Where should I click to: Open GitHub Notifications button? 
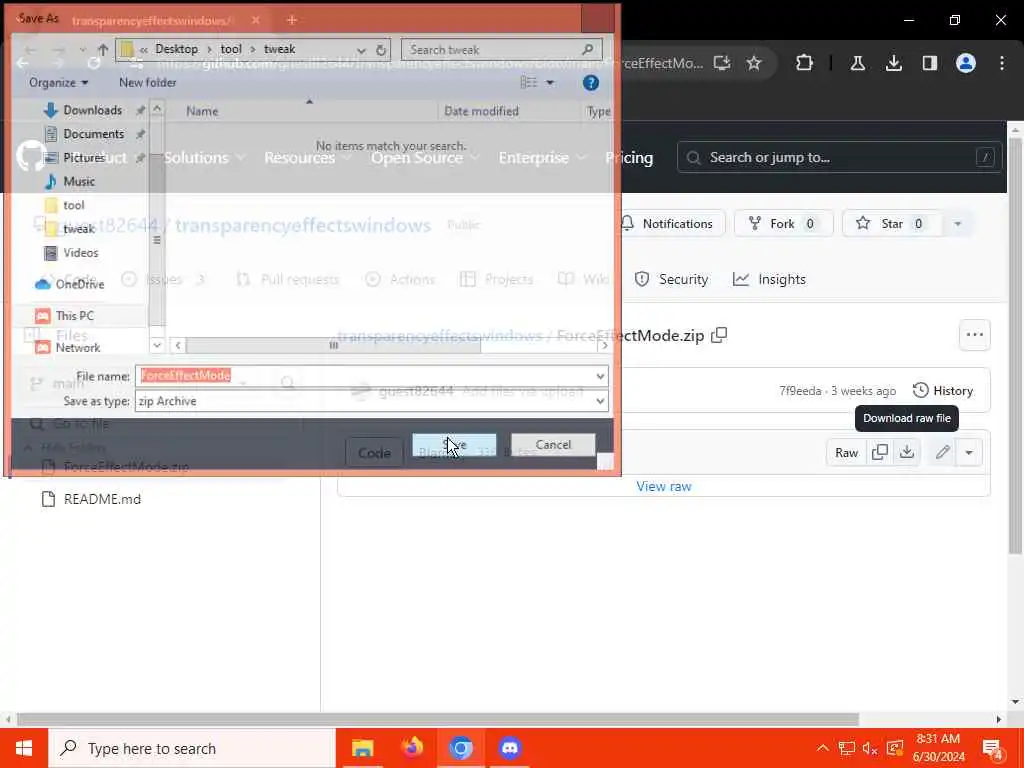pyautogui.click(x=671, y=224)
